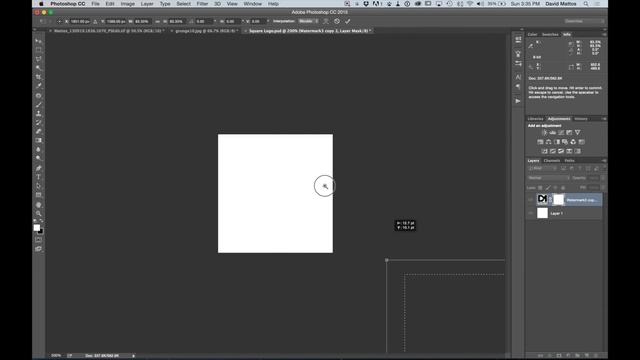
Task: Add a Brightness/Contrast adjustment
Action: (544, 133)
